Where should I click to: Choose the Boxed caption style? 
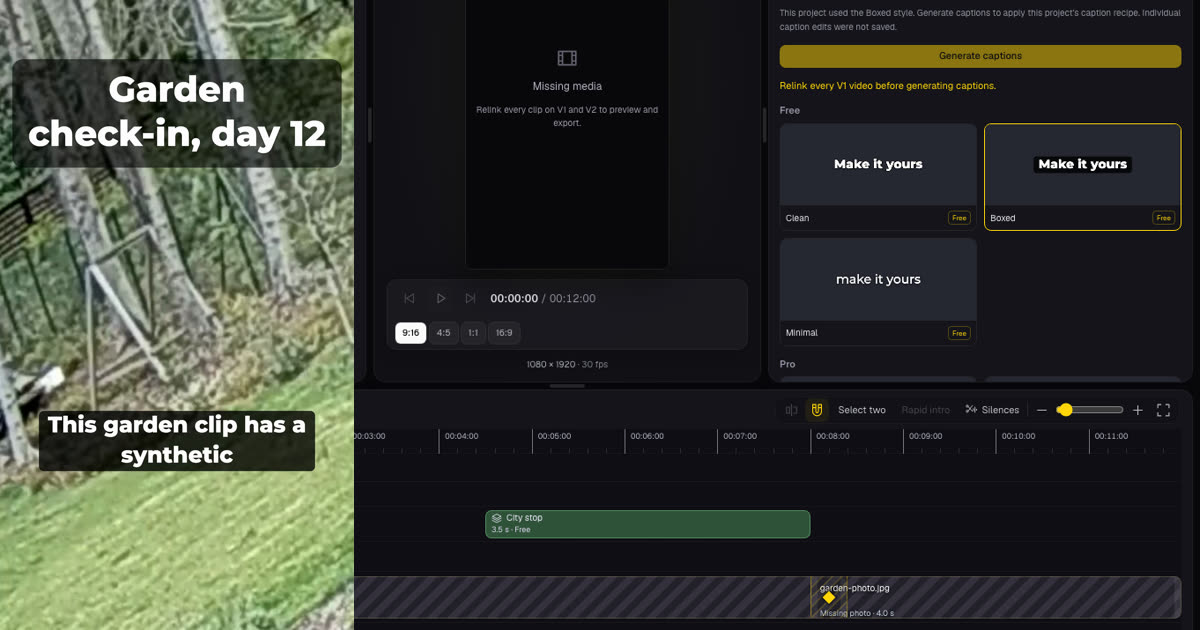1083,177
